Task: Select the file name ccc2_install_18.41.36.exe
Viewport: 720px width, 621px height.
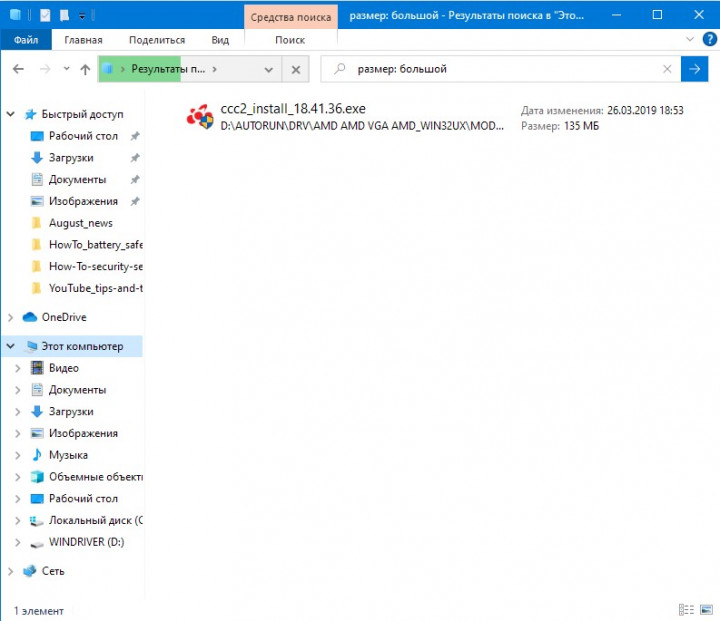Action: (293, 109)
